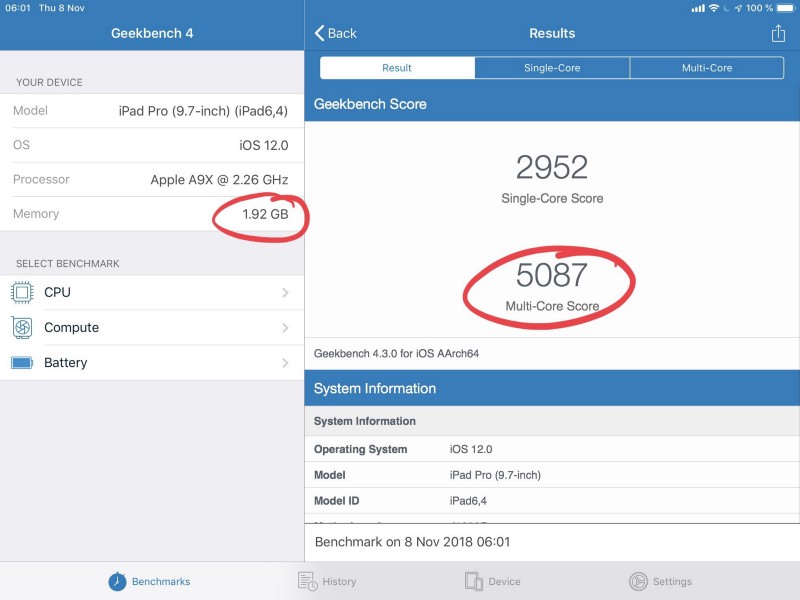Click the System Information blue header

552,388
